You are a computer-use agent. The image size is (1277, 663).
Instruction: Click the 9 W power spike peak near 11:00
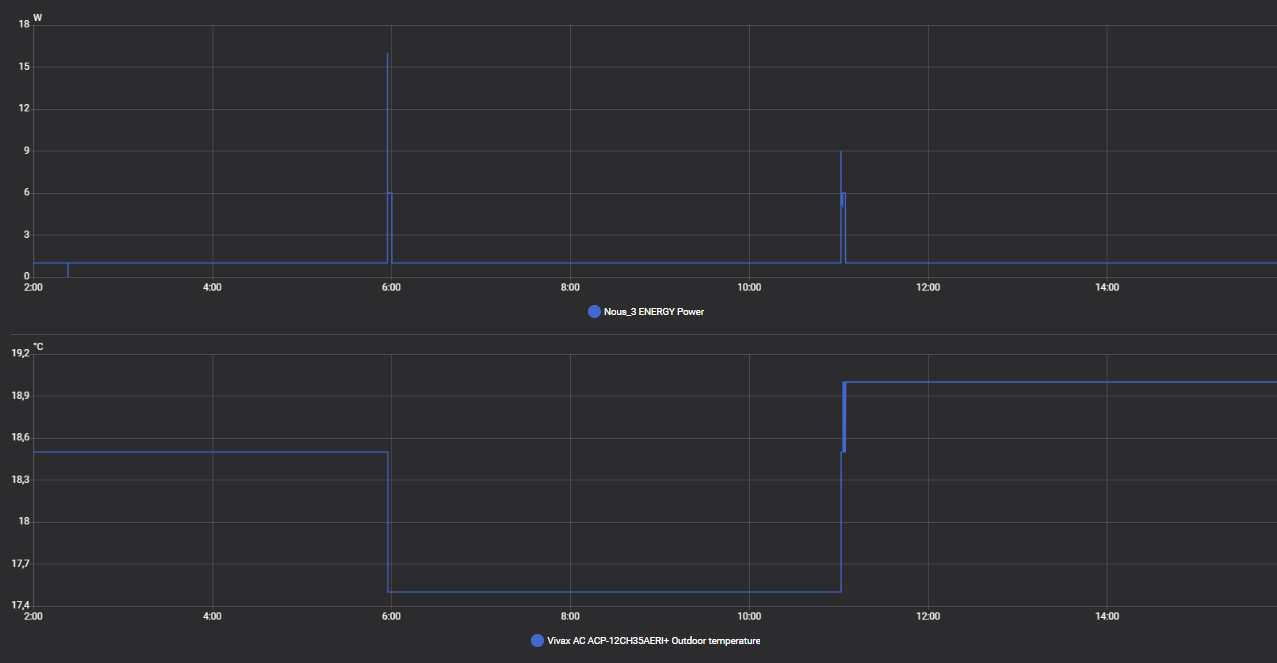click(841, 152)
